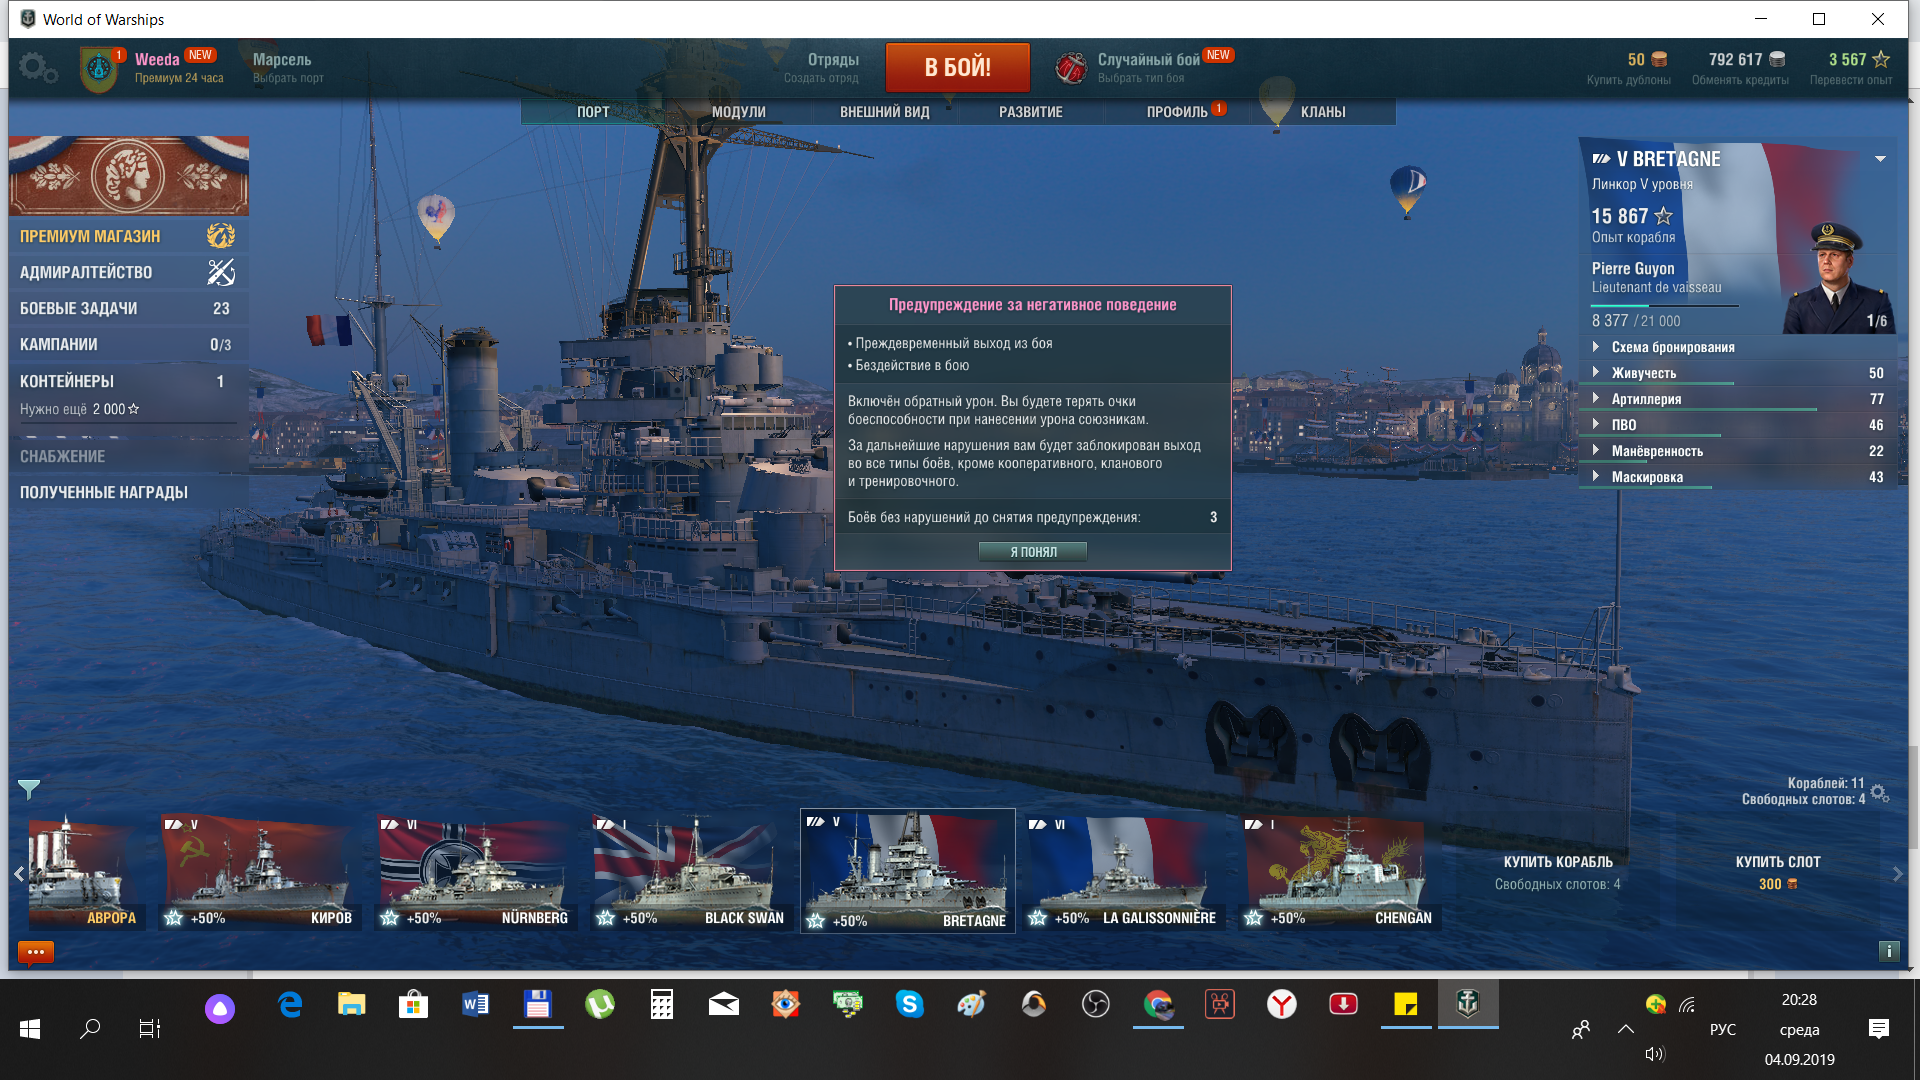Click the info icon at bottom right
This screenshot has height=1080, width=1920.
click(1889, 951)
